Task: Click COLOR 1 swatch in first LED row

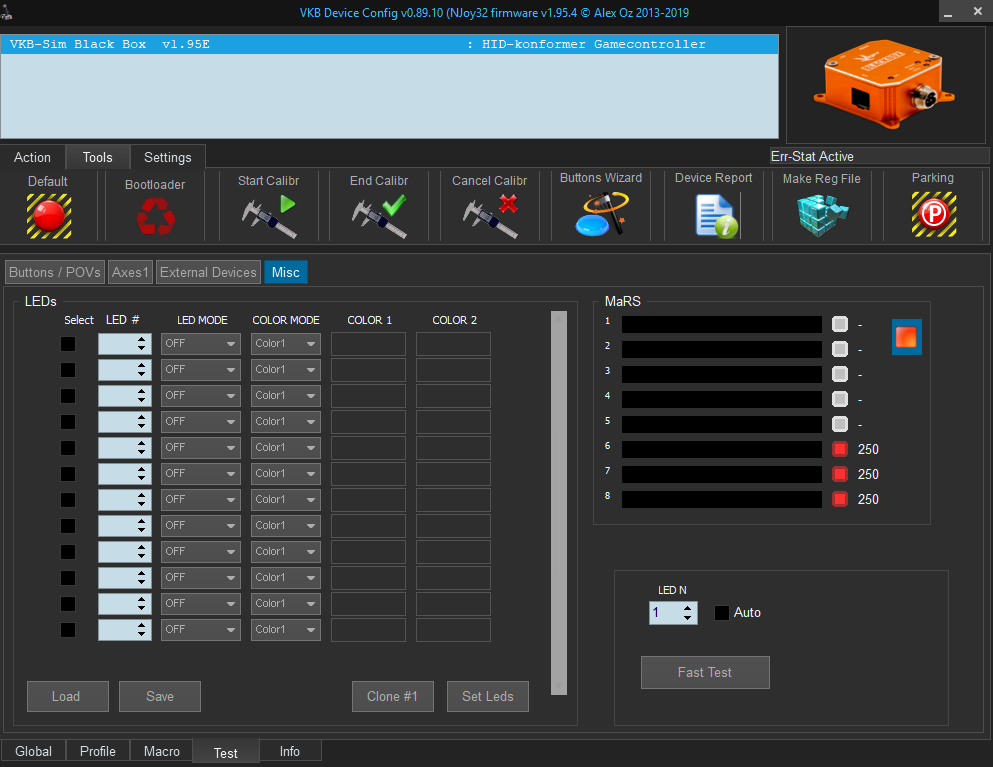Action: pyautogui.click(x=369, y=344)
